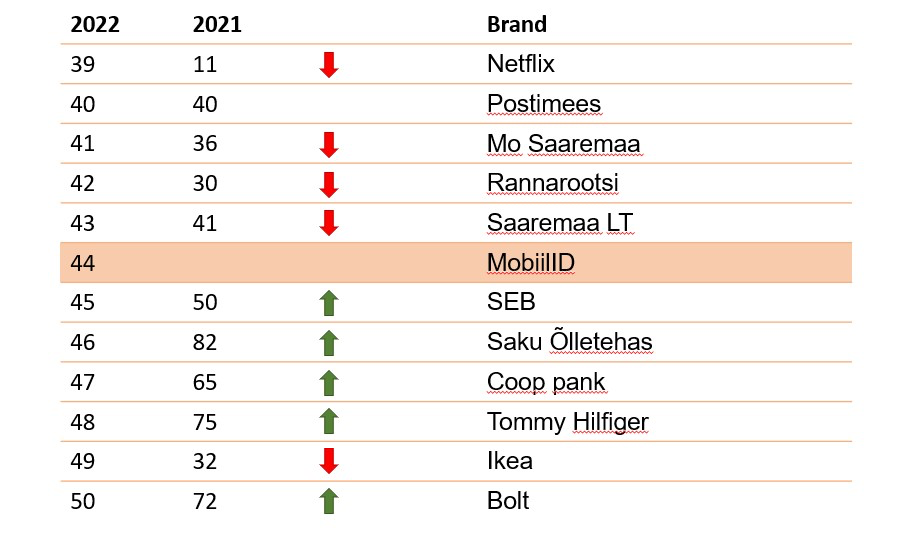Click the red down arrow beside Netflix
The height and width of the screenshot is (535, 908).
click(329, 64)
